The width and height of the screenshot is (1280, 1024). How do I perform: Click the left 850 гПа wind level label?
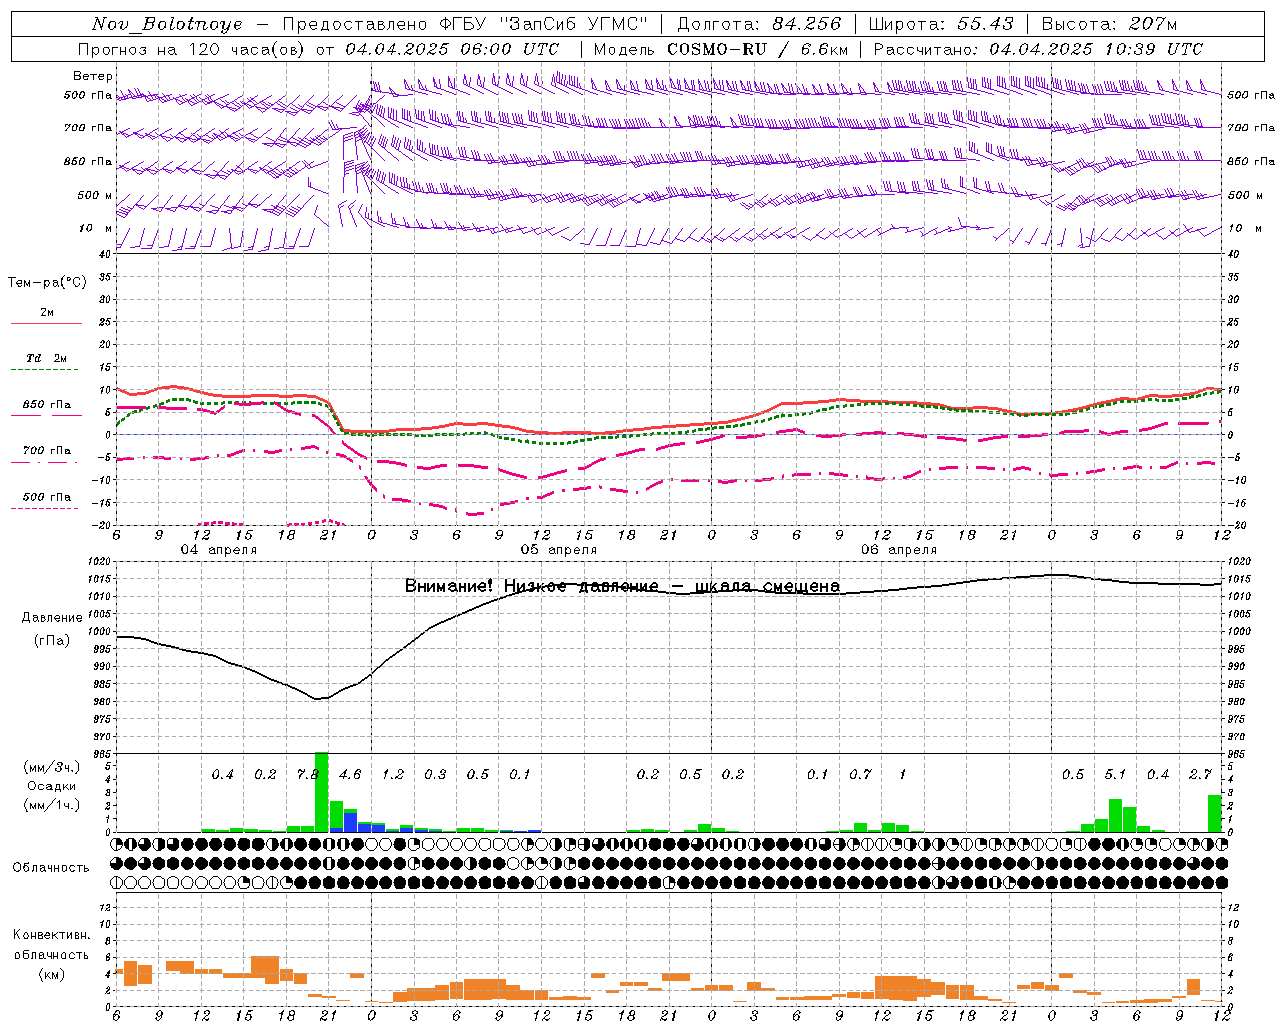point(88,161)
